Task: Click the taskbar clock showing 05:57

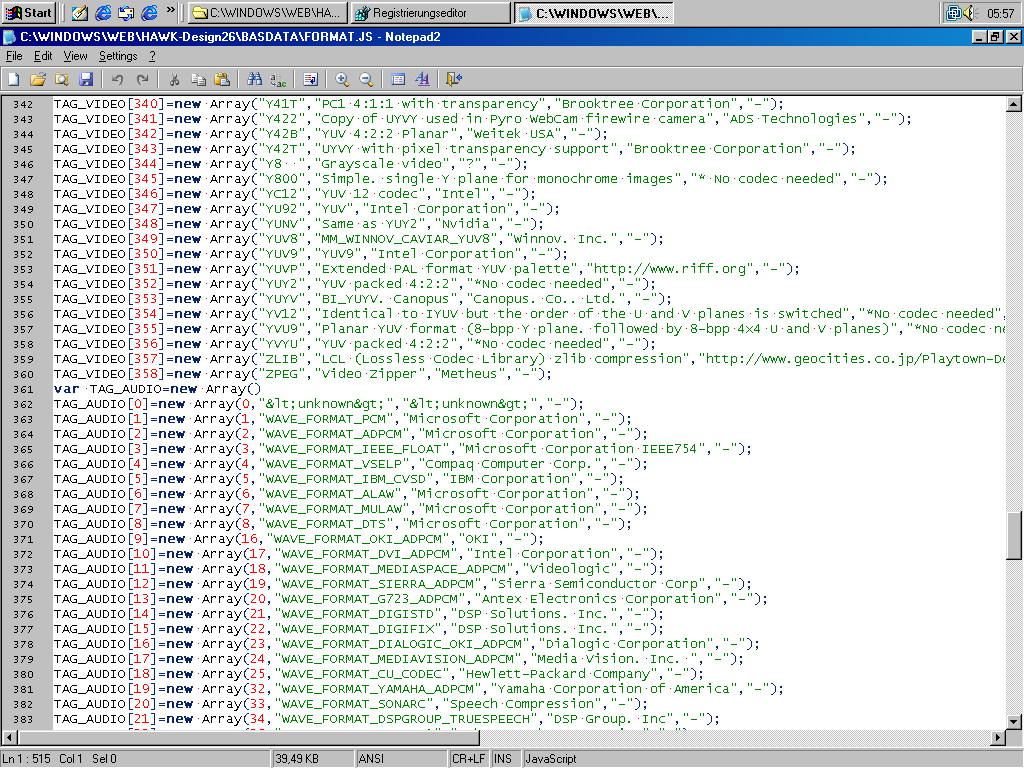Action: tap(1000, 13)
